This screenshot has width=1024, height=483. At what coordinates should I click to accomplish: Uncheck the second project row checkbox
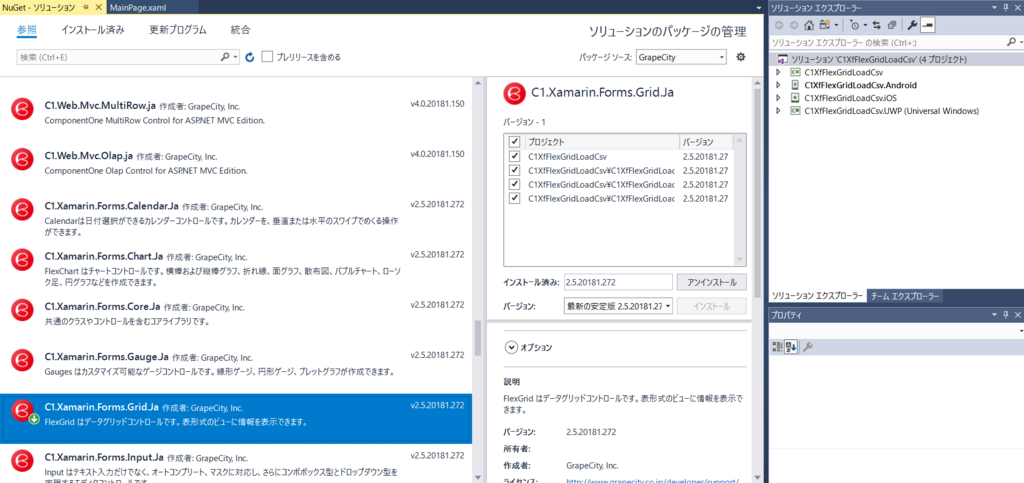tap(515, 170)
